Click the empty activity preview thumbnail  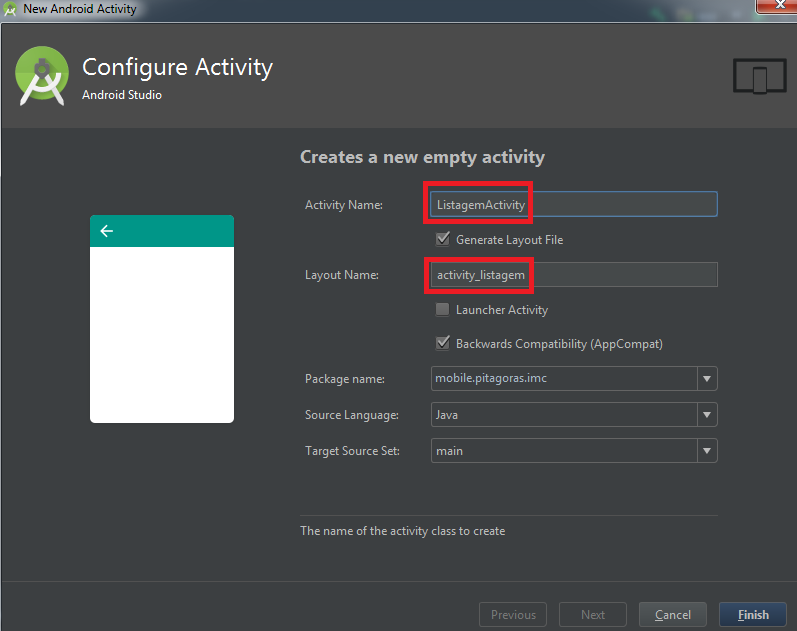click(162, 330)
